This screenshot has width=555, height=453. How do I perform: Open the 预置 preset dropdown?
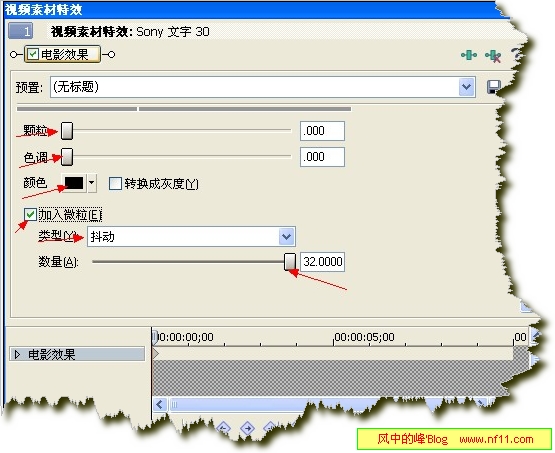[x=467, y=87]
